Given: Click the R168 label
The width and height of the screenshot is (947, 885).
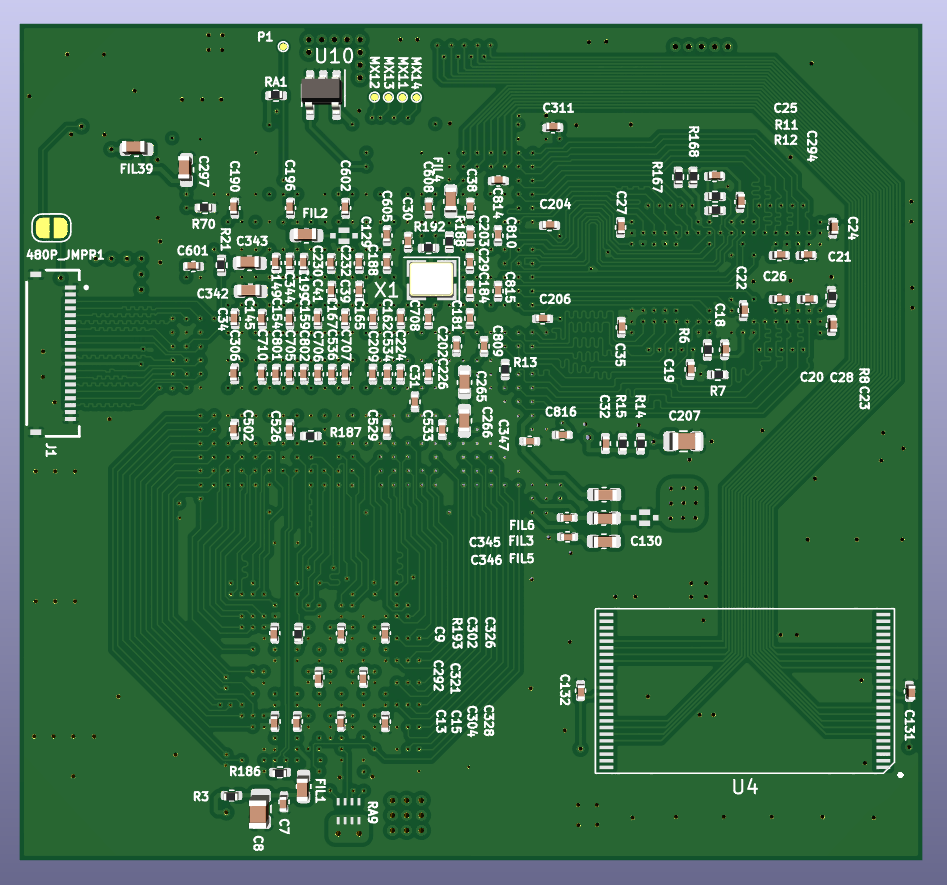Looking at the screenshot, I should pyautogui.click(x=693, y=141).
